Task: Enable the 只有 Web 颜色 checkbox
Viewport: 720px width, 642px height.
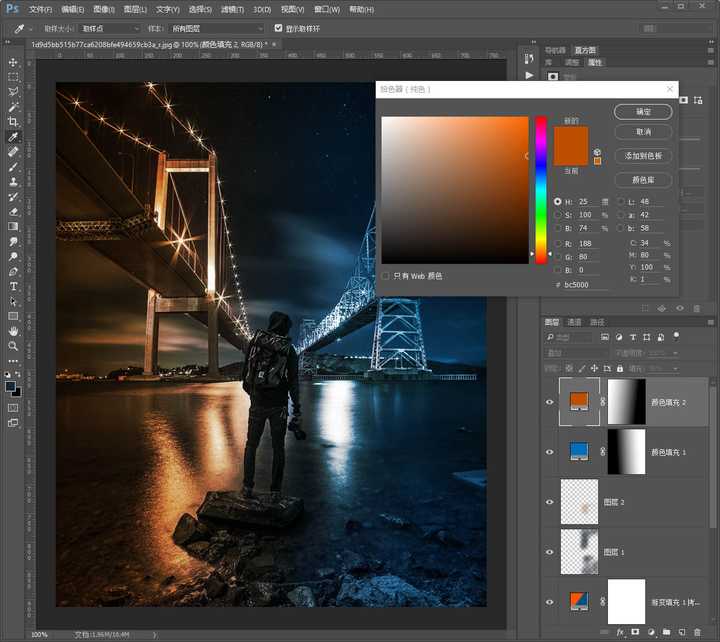Action: [386, 276]
